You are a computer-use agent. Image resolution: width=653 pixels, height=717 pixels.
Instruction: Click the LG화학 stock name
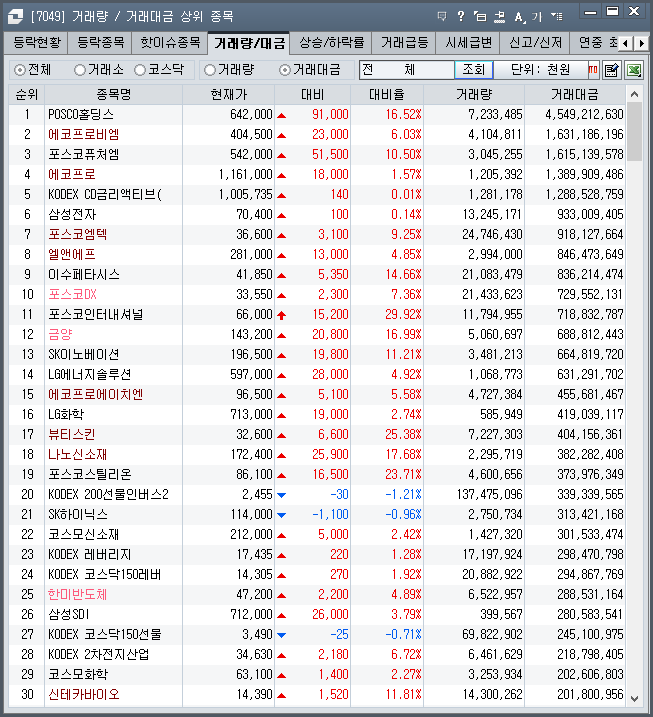pyautogui.click(x=66, y=414)
